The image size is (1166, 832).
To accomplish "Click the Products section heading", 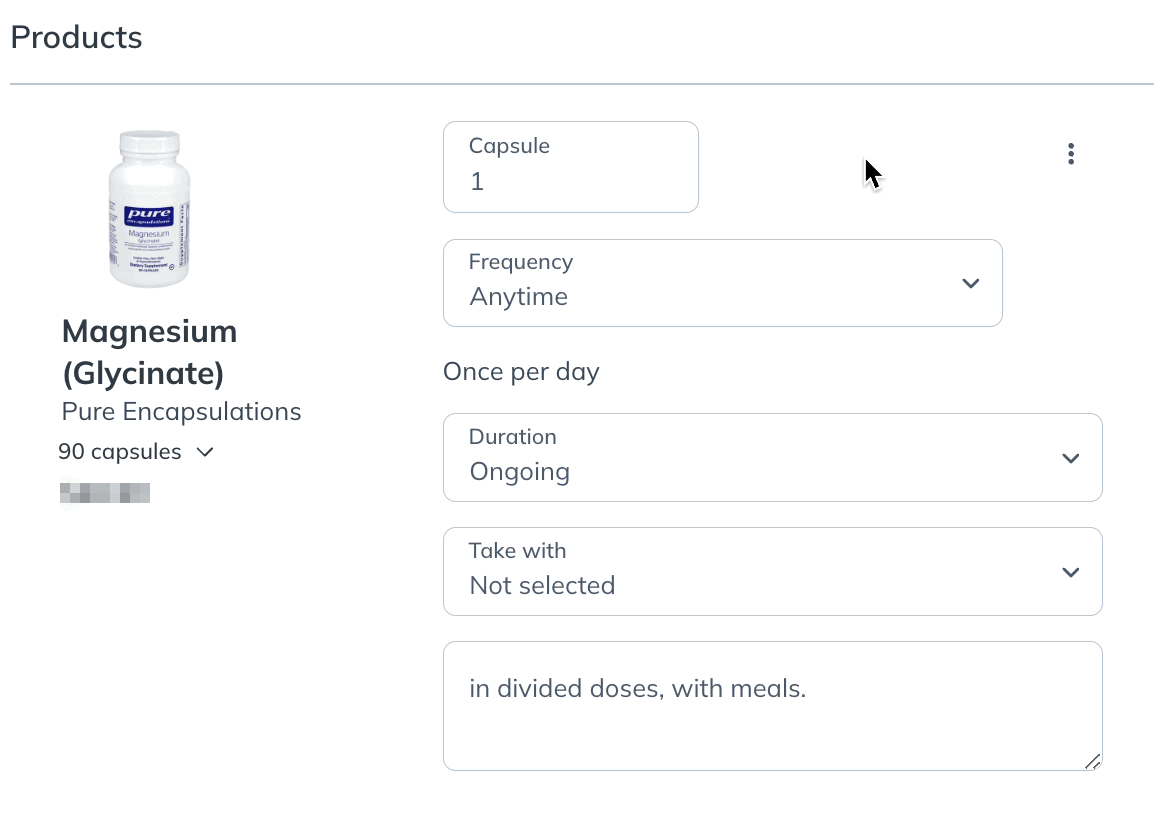I will (76, 37).
